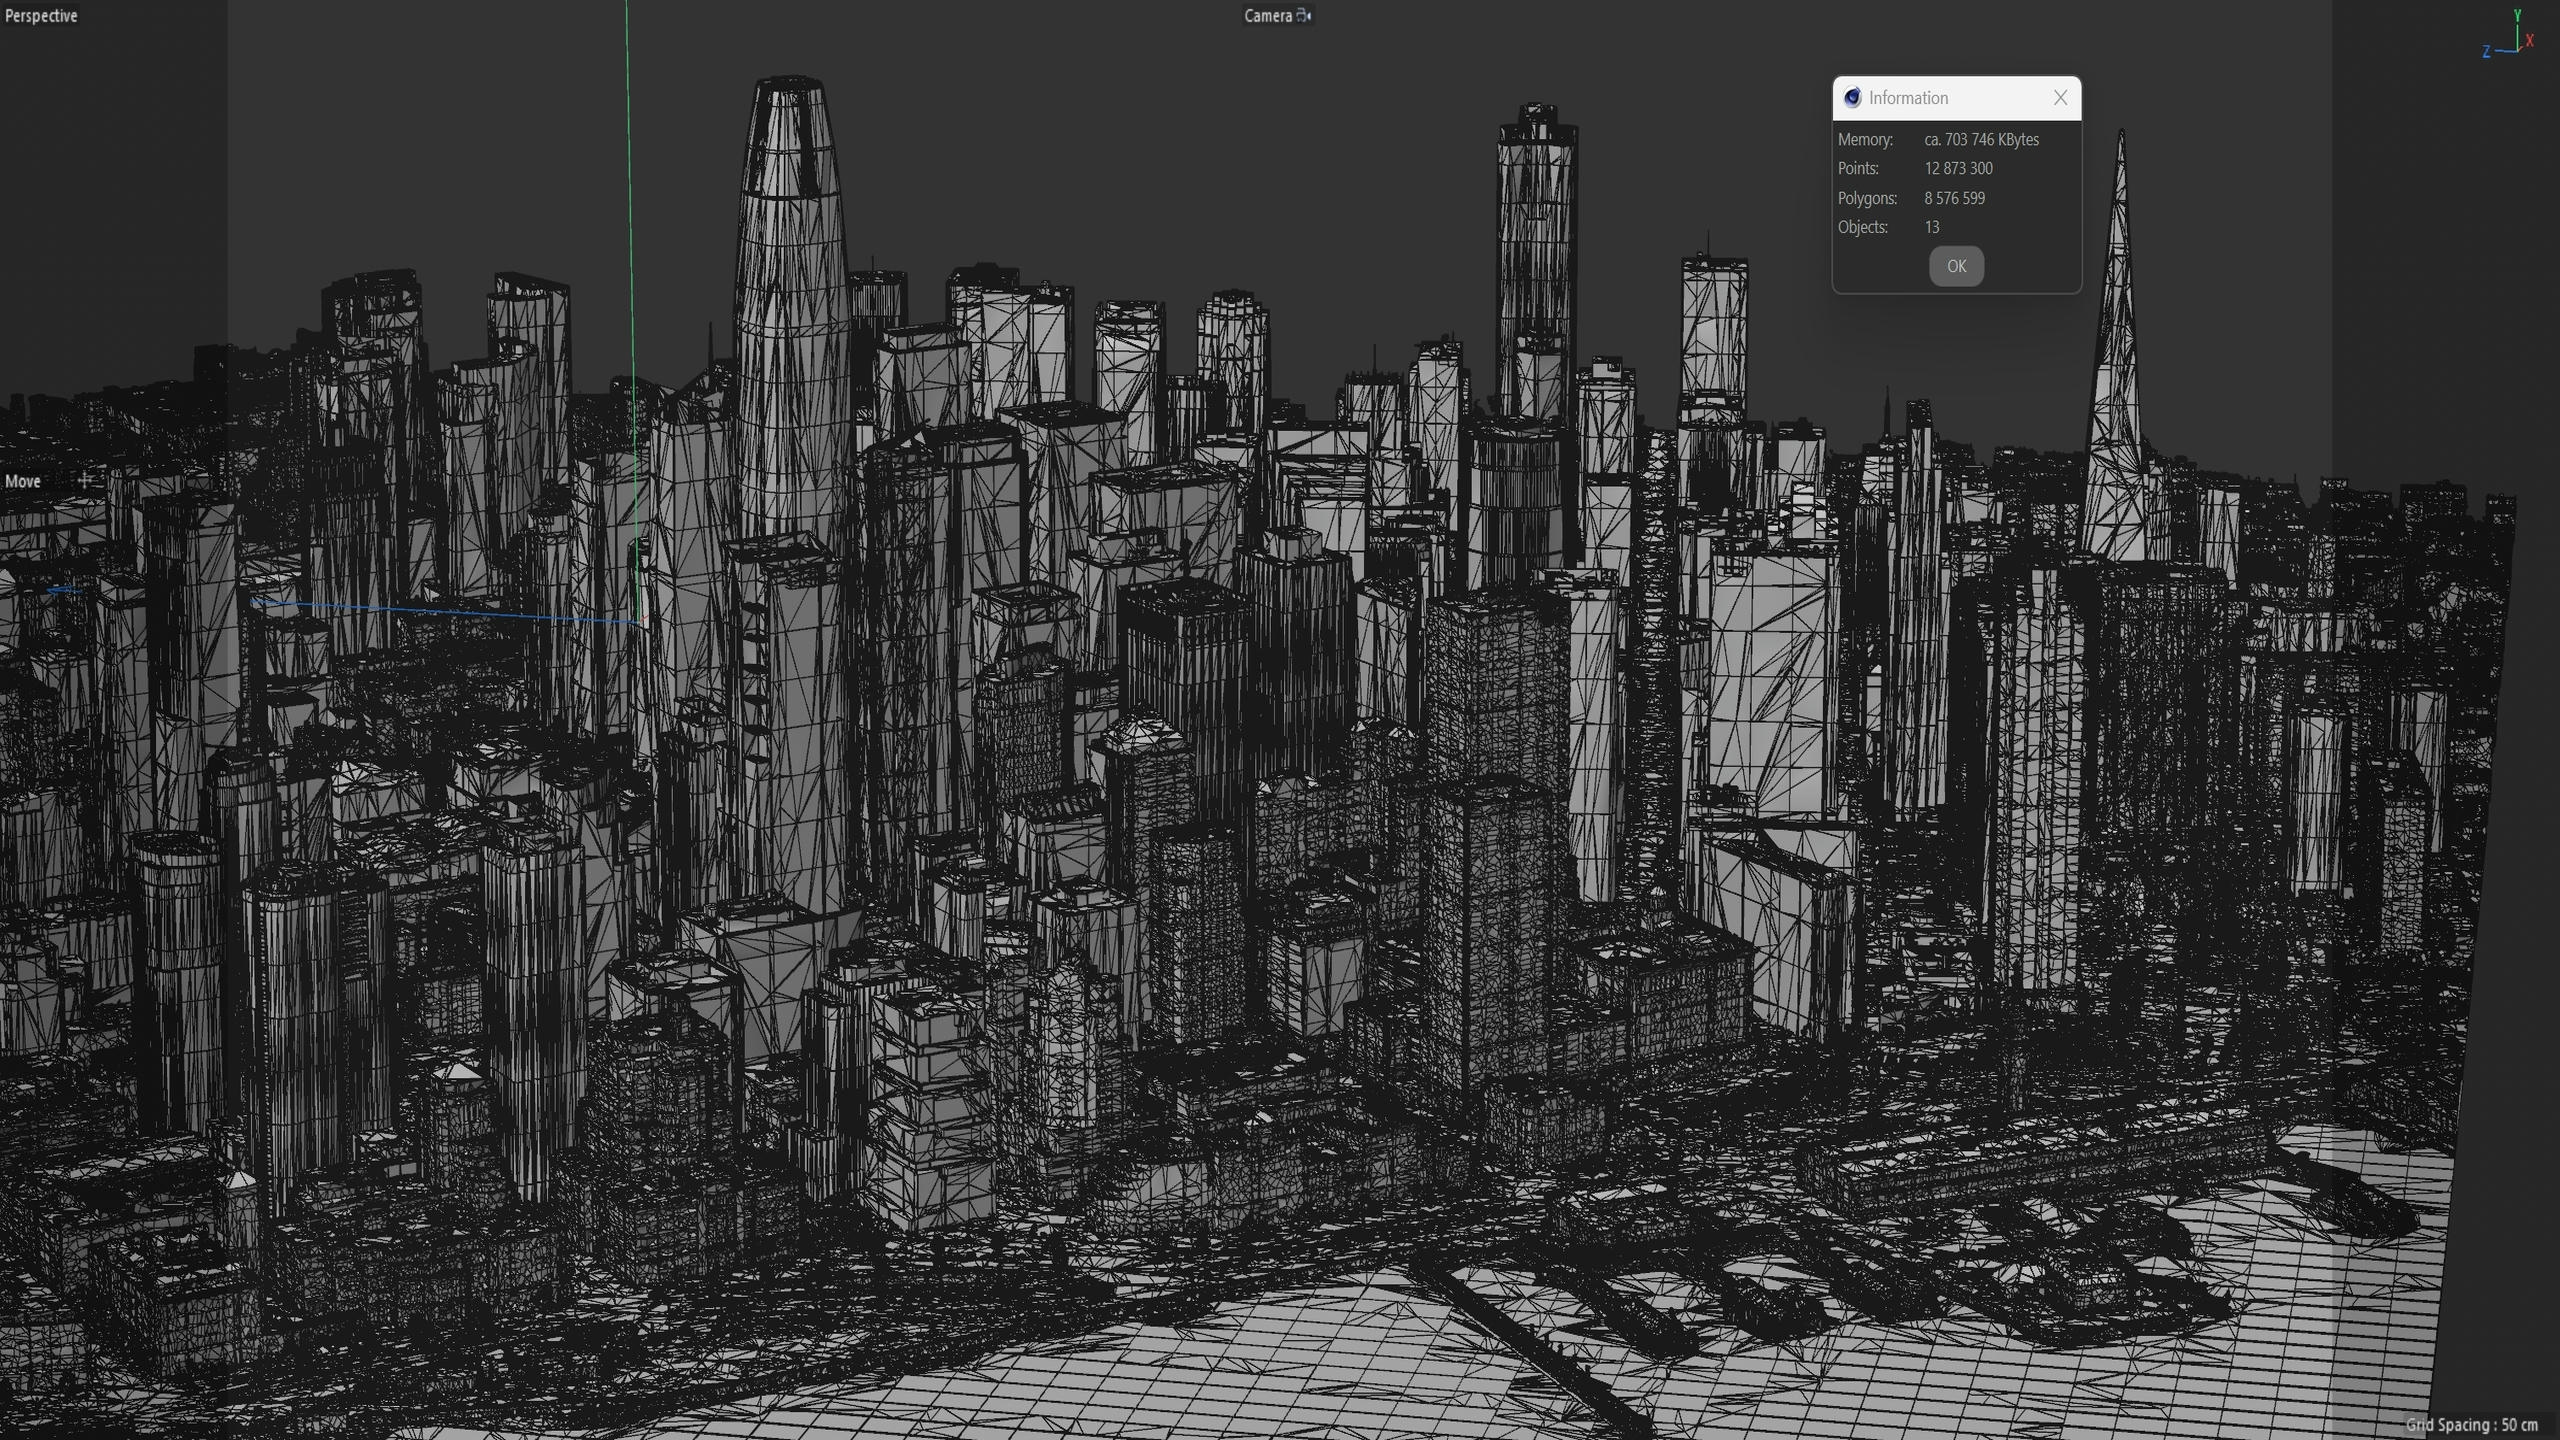Click the move crosshair icon next to Move
The image size is (2560, 1440).
coord(85,481)
